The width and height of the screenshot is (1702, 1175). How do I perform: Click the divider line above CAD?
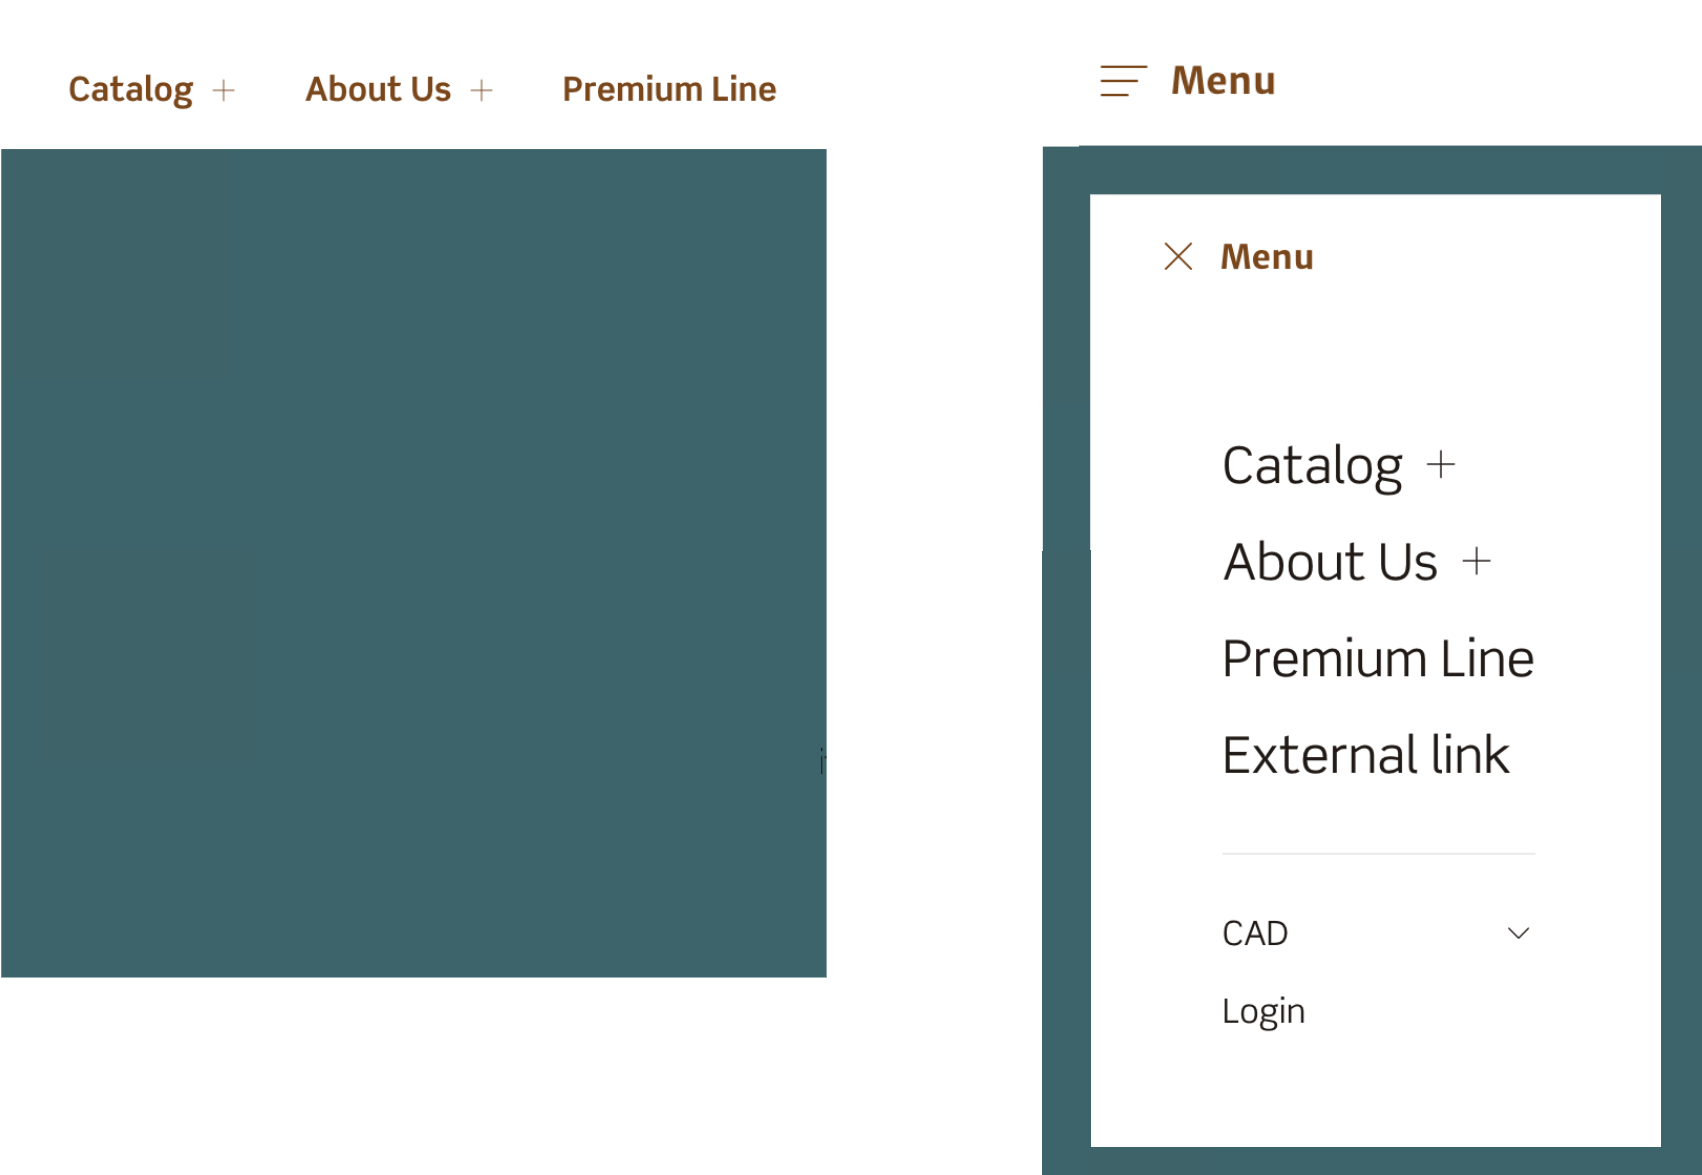tap(1378, 854)
